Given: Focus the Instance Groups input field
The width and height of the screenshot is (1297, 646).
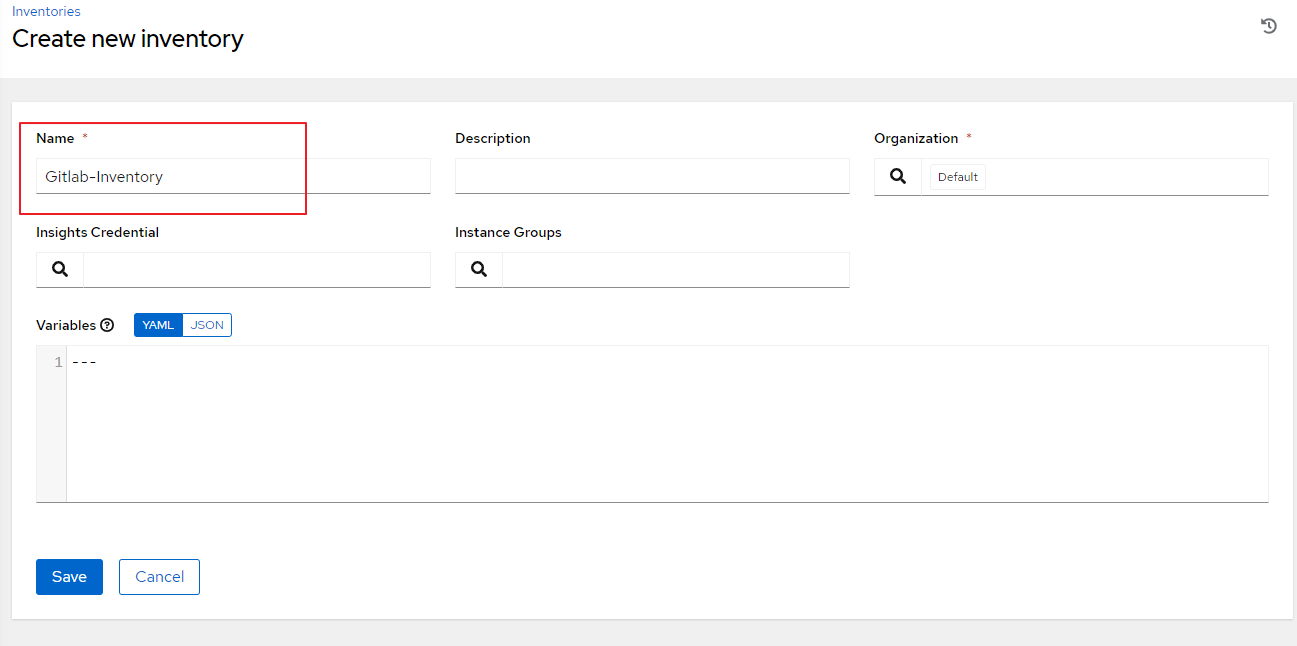Looking at the screenshot, I should pos(676,270).
